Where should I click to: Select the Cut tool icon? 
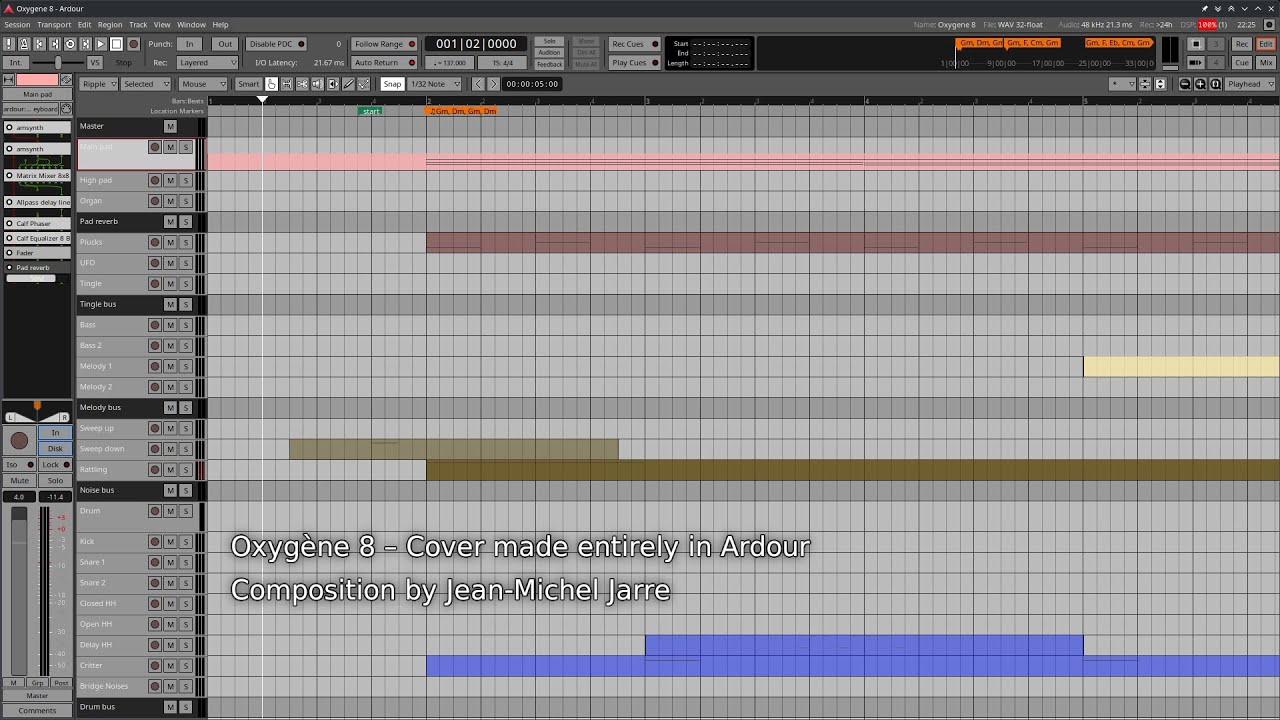(302, 84)
